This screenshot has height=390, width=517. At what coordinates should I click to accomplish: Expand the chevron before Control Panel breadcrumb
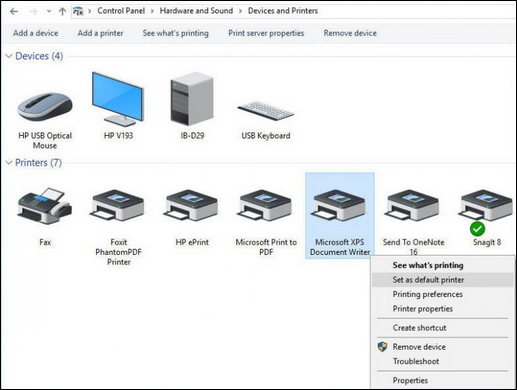(x=90, y=11)
